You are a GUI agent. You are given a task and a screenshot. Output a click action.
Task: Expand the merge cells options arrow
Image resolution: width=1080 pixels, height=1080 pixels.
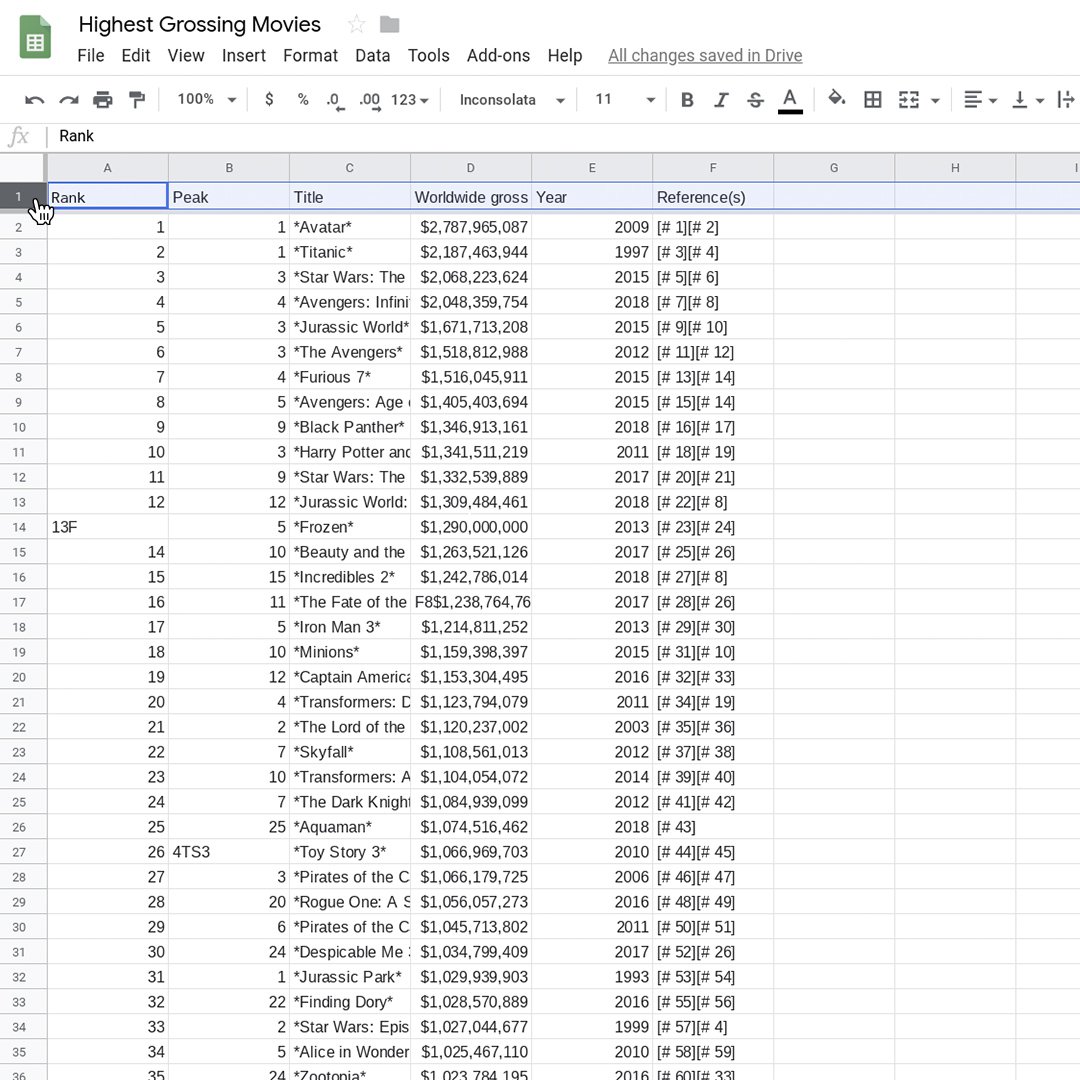pos(935,101)
